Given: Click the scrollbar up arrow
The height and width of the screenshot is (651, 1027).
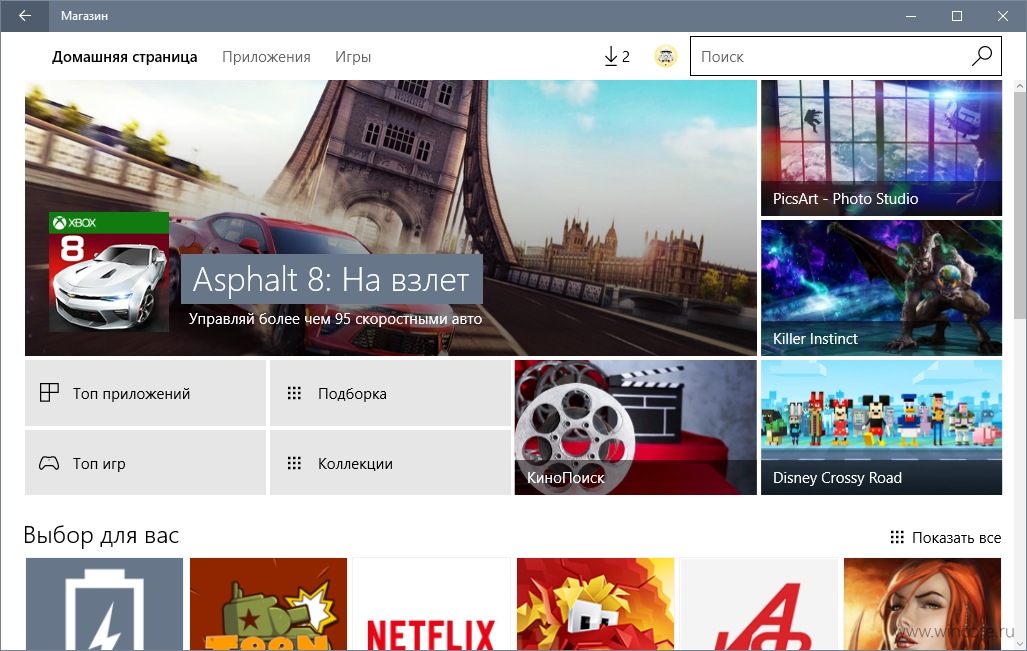Looking at the screenshot, I should [x=1020, y=86].
